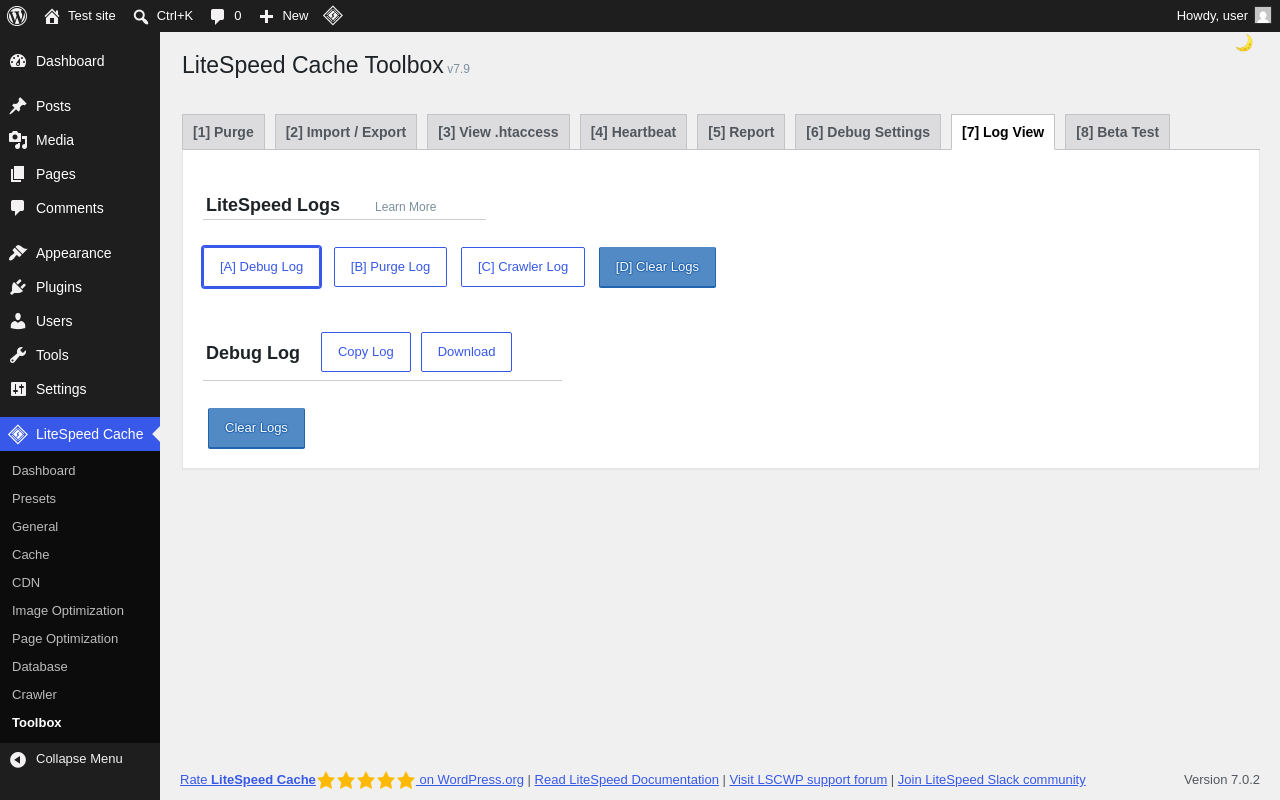Image resolution: width=1280 pixels, height=800 pixels.
Task: Download the debug log
Action: [466, 352]
